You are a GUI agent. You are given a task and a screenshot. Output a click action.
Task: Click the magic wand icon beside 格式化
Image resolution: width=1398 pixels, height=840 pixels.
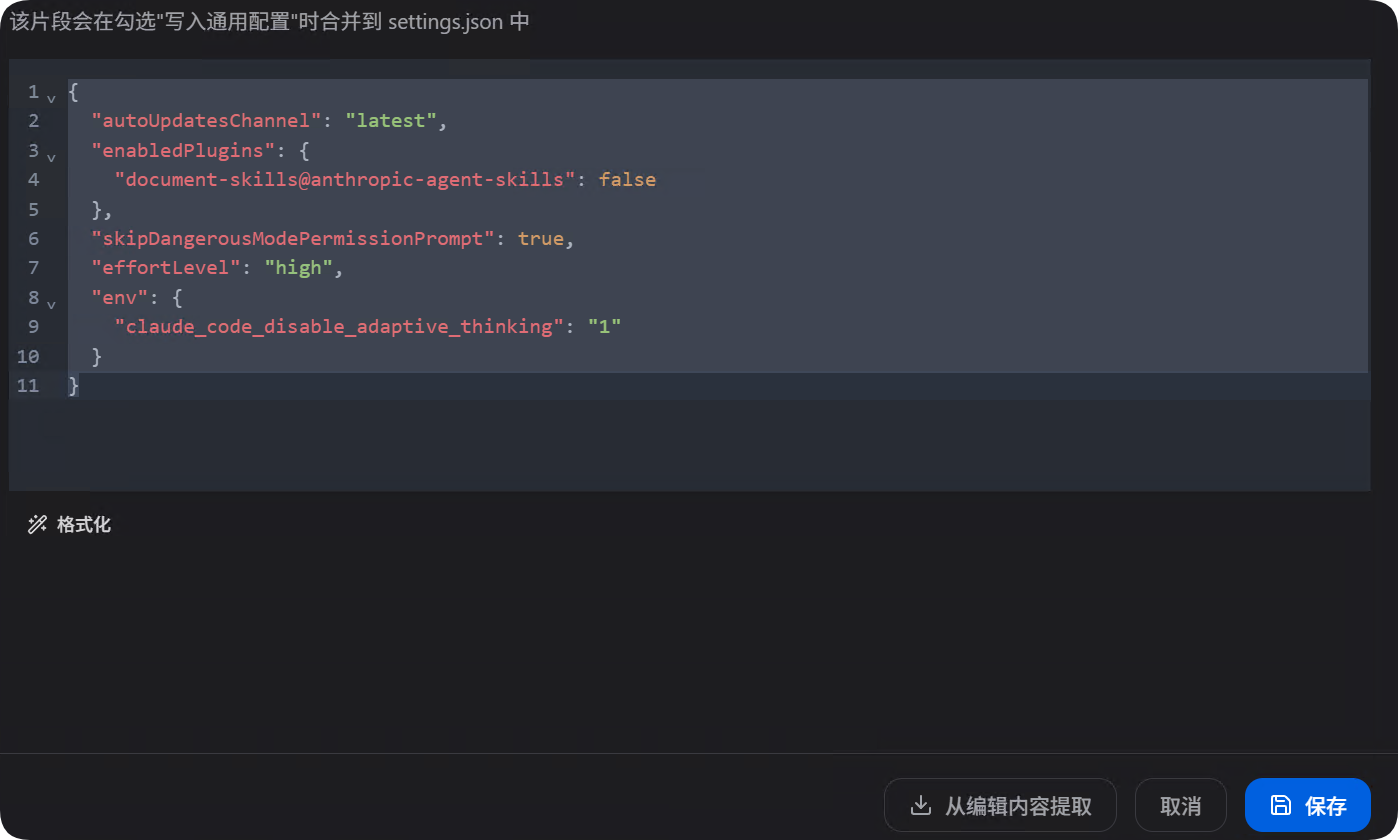38,524
